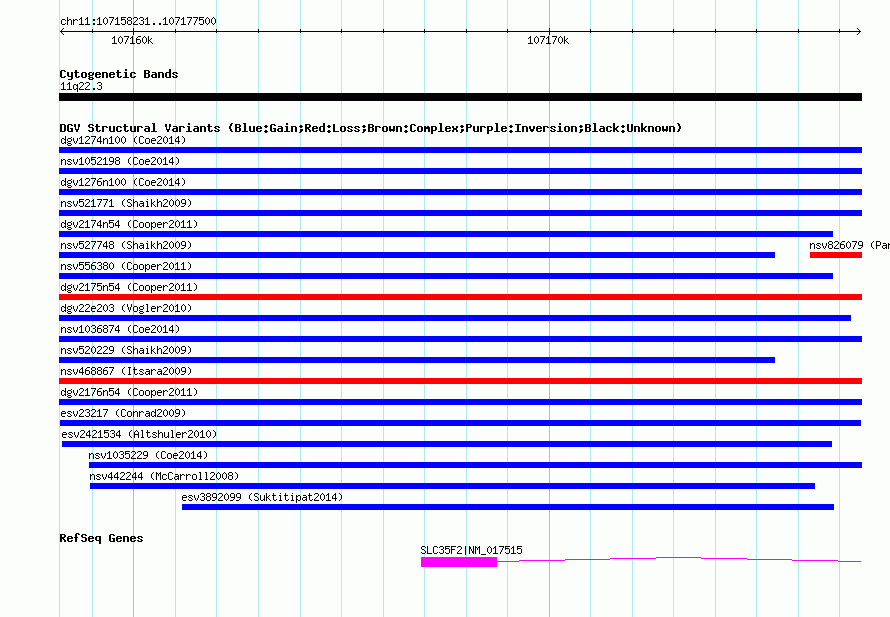This screenshot has height=617, width=890.
Task: Open the DGV Structural Variants track heading
Action: pyautogui.click(x=370, y=128)
